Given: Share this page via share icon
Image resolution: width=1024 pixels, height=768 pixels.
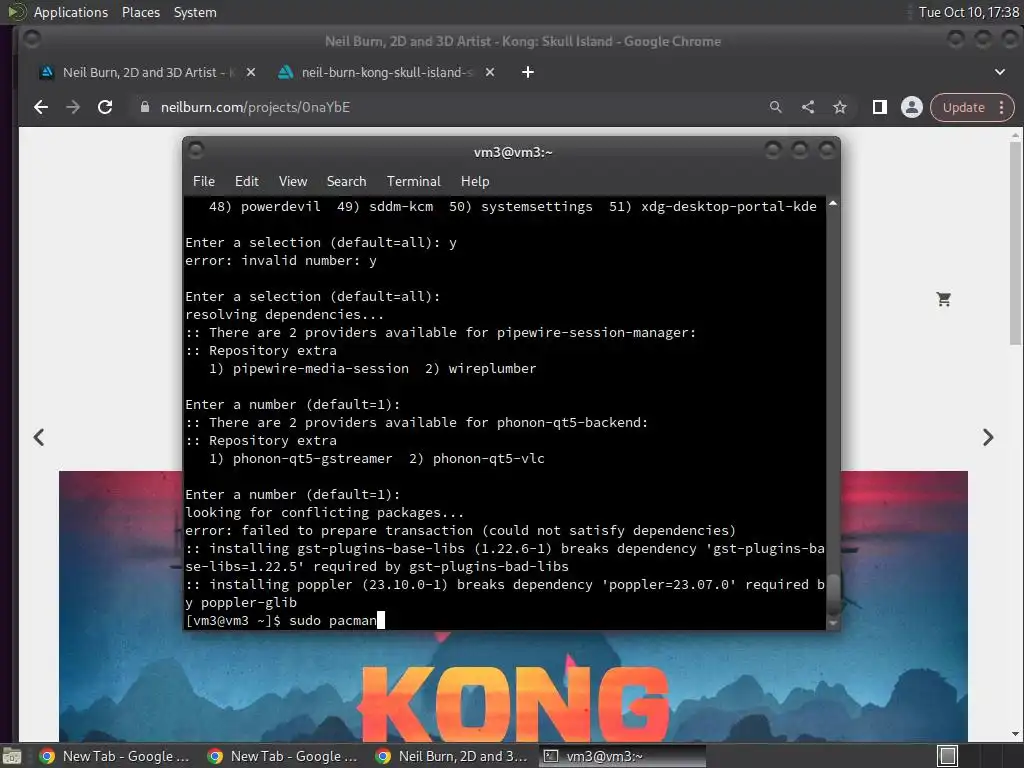Looking at the screenshot, I should [808, 107].
